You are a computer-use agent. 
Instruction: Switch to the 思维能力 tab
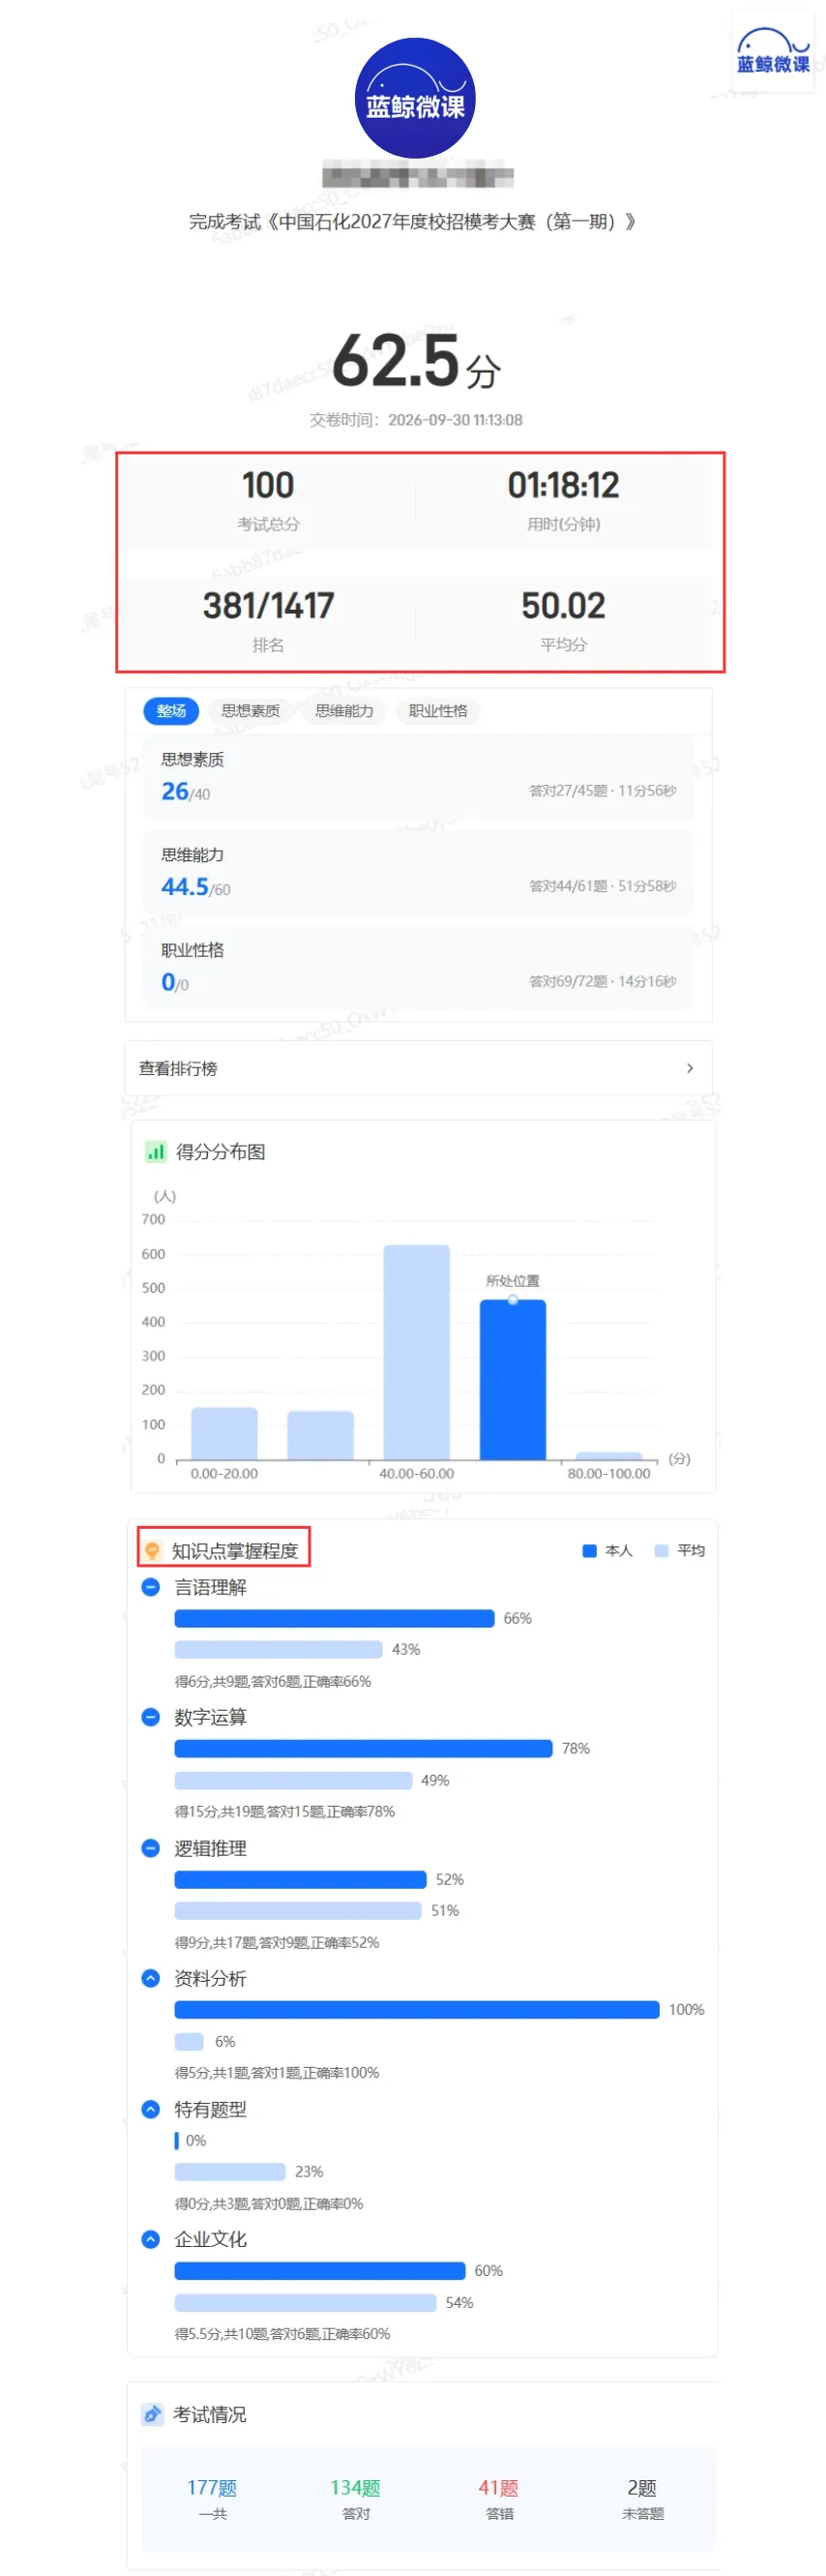344,711
